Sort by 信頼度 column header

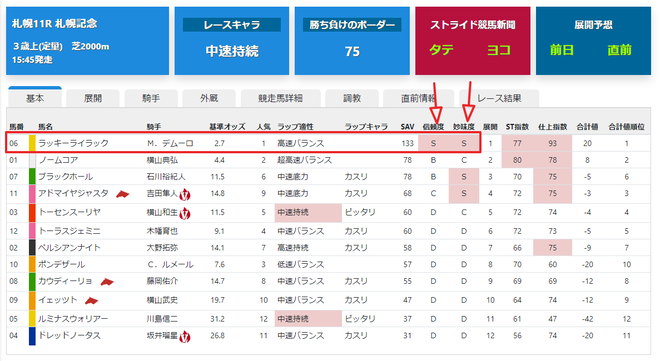click(x=434, y=127)
